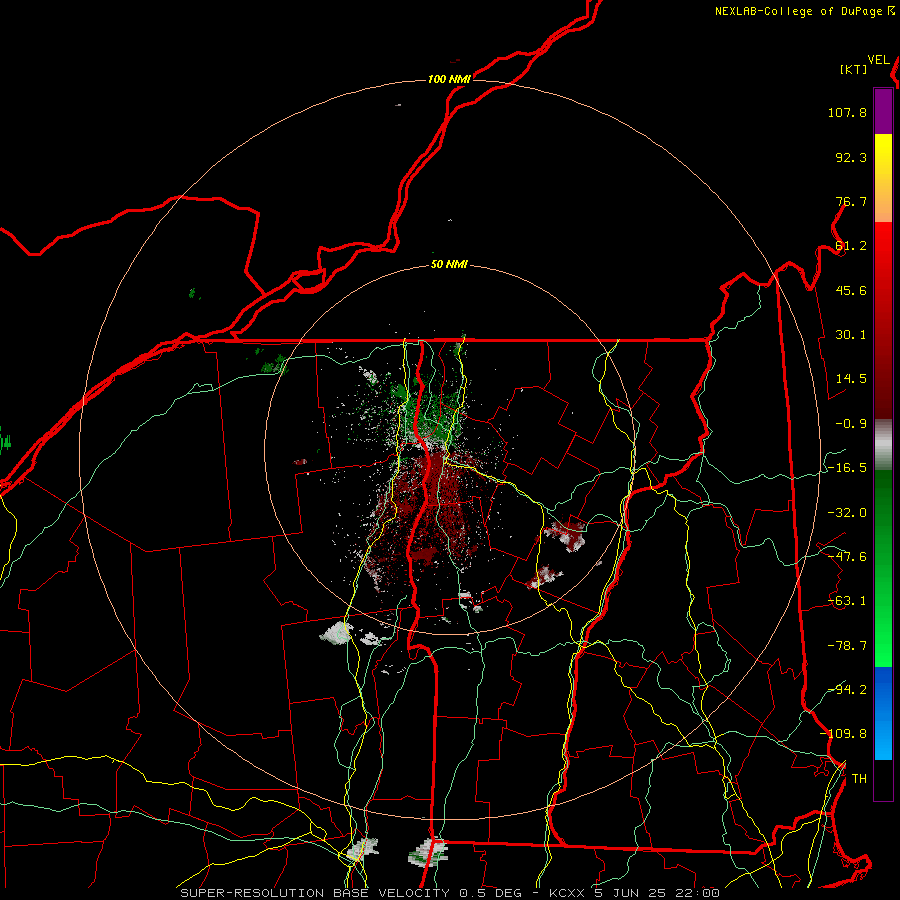Click the Super-Resolution Base Velocity caption
This screenshot has height=900, width=900.
[x=449, y=893]
